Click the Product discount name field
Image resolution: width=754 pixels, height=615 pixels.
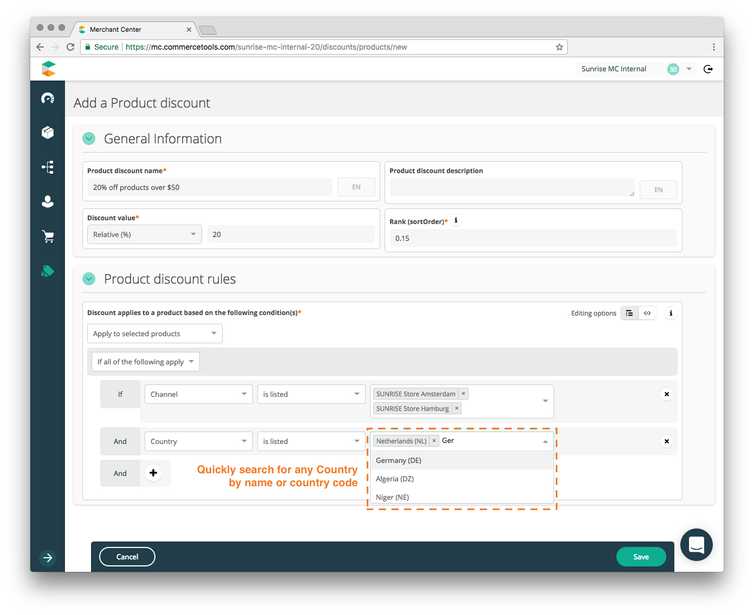(x=210, y=187)
